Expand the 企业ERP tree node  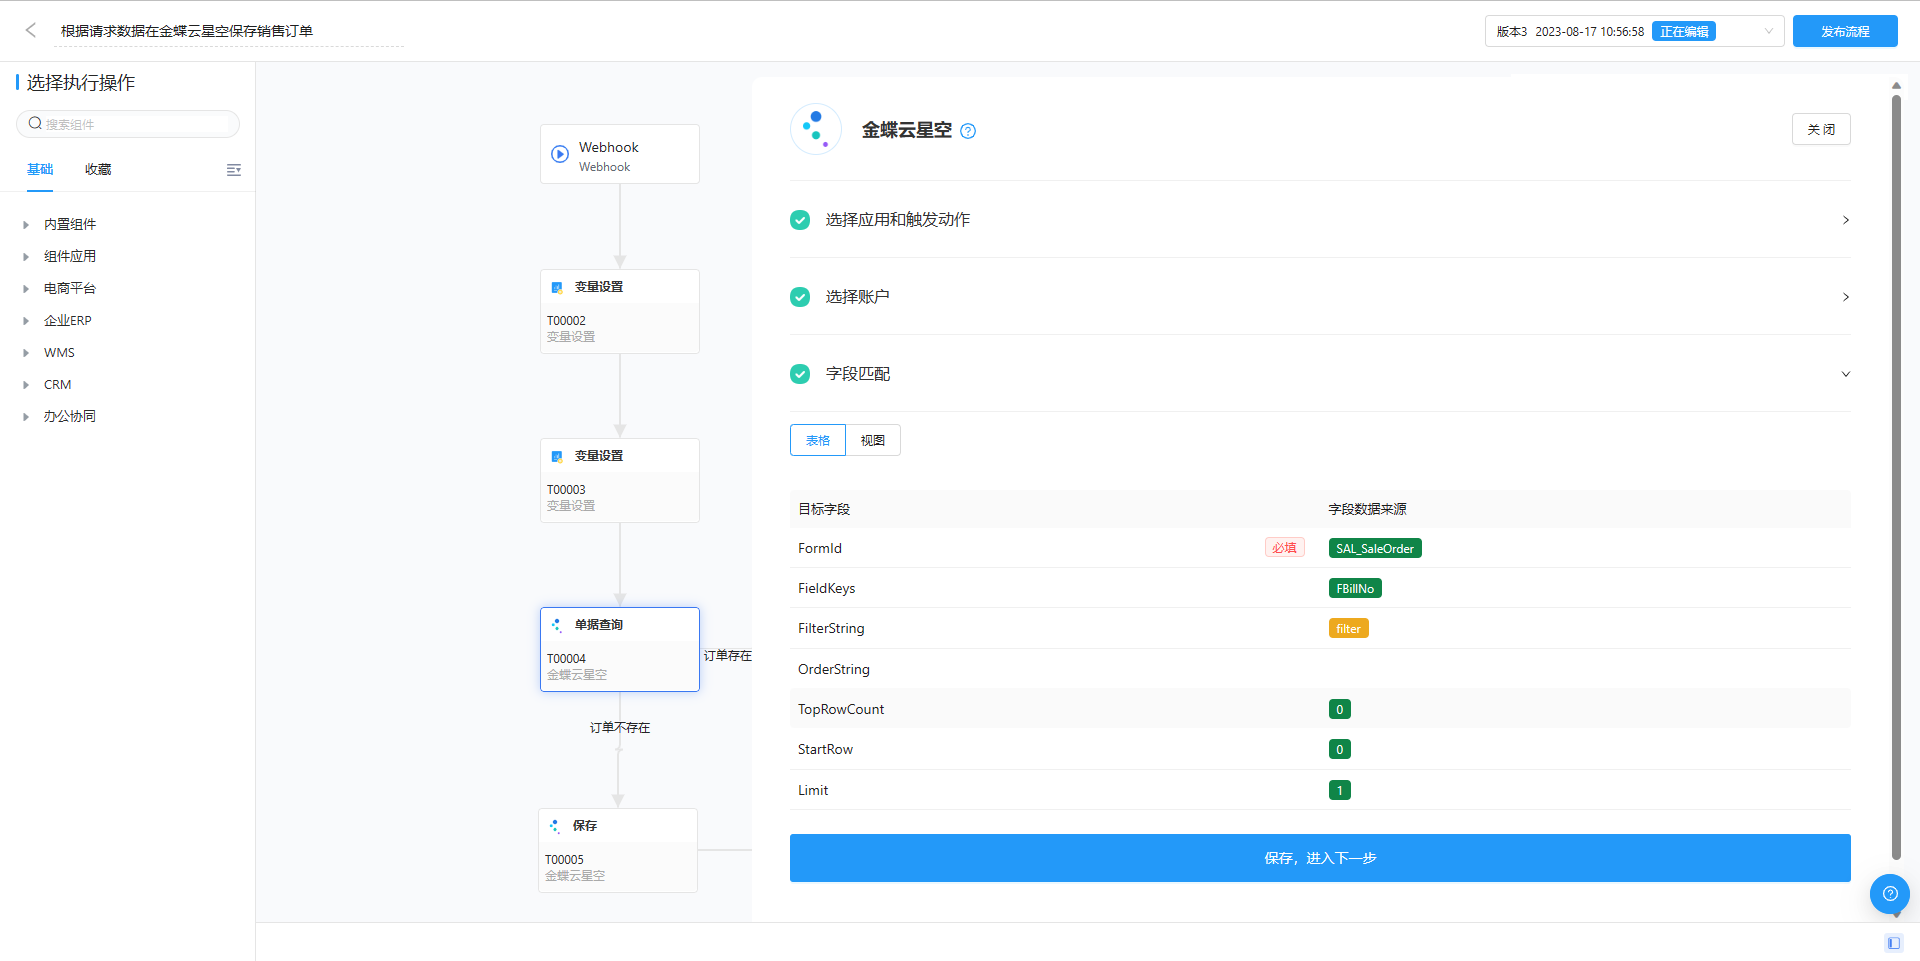(x=26, y=321)
